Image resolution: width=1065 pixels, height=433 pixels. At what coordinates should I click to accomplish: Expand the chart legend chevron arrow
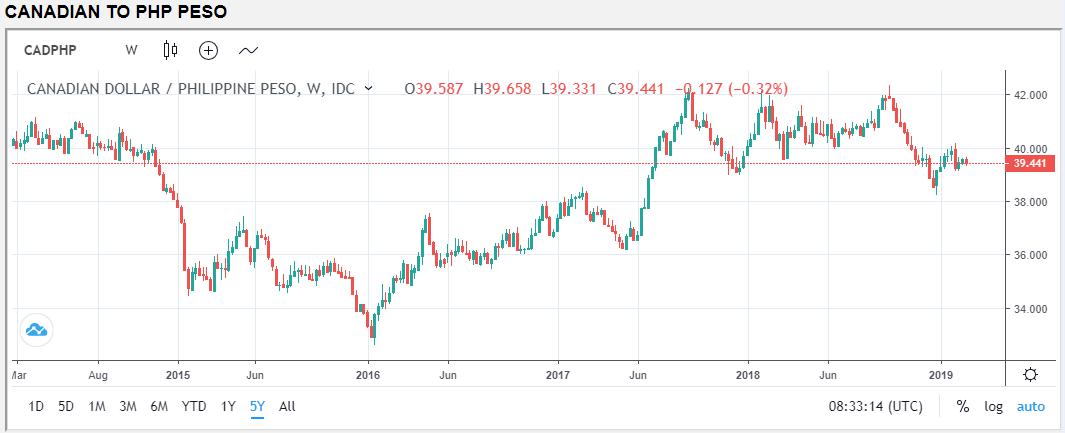pyautogui.click(x=369, y=89)
